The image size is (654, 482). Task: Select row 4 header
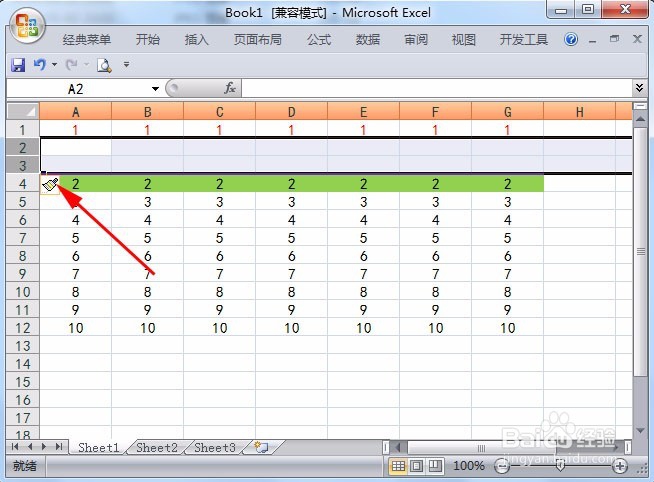tap(23, 184)
